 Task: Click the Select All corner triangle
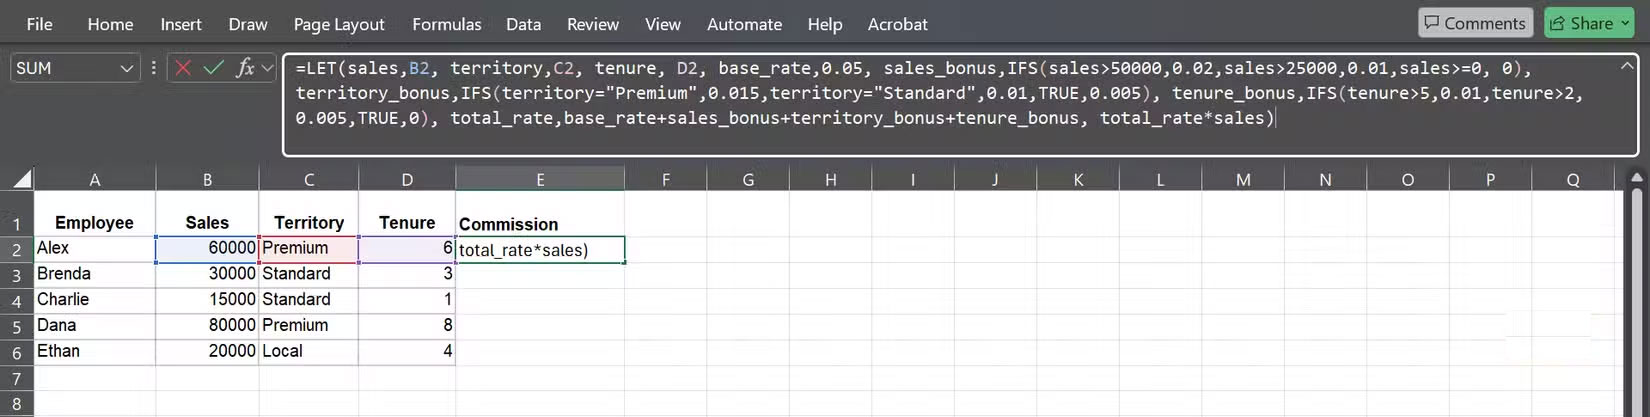tap(20, 180)
